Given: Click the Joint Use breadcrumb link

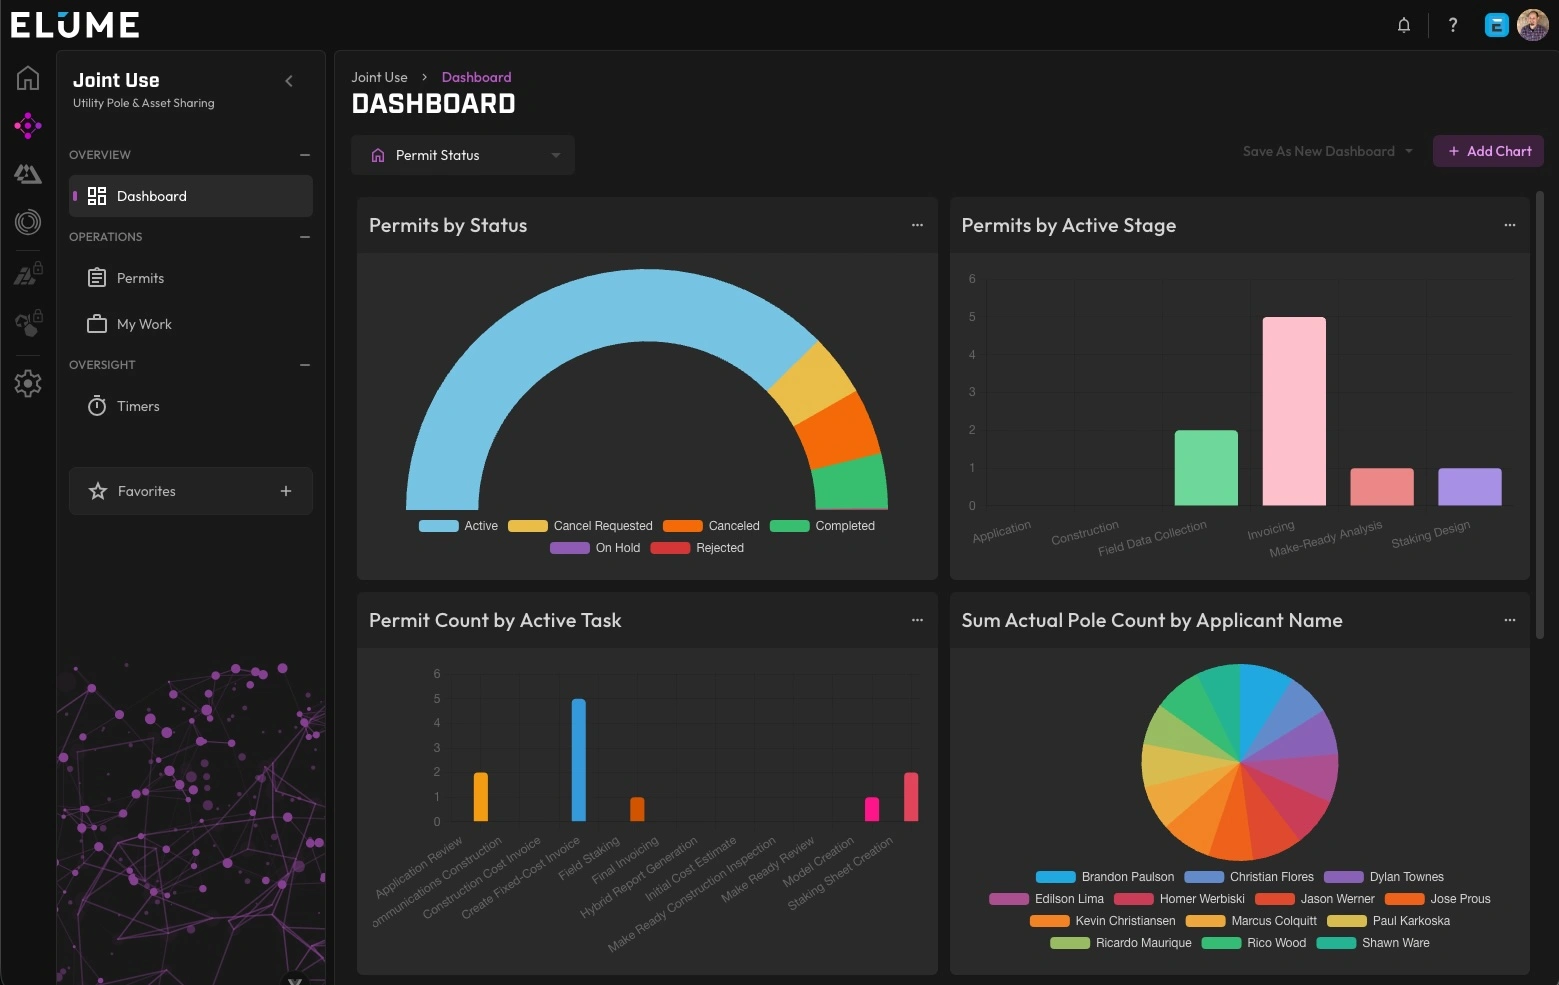Looking at the screenshot, I should (379, 77).
